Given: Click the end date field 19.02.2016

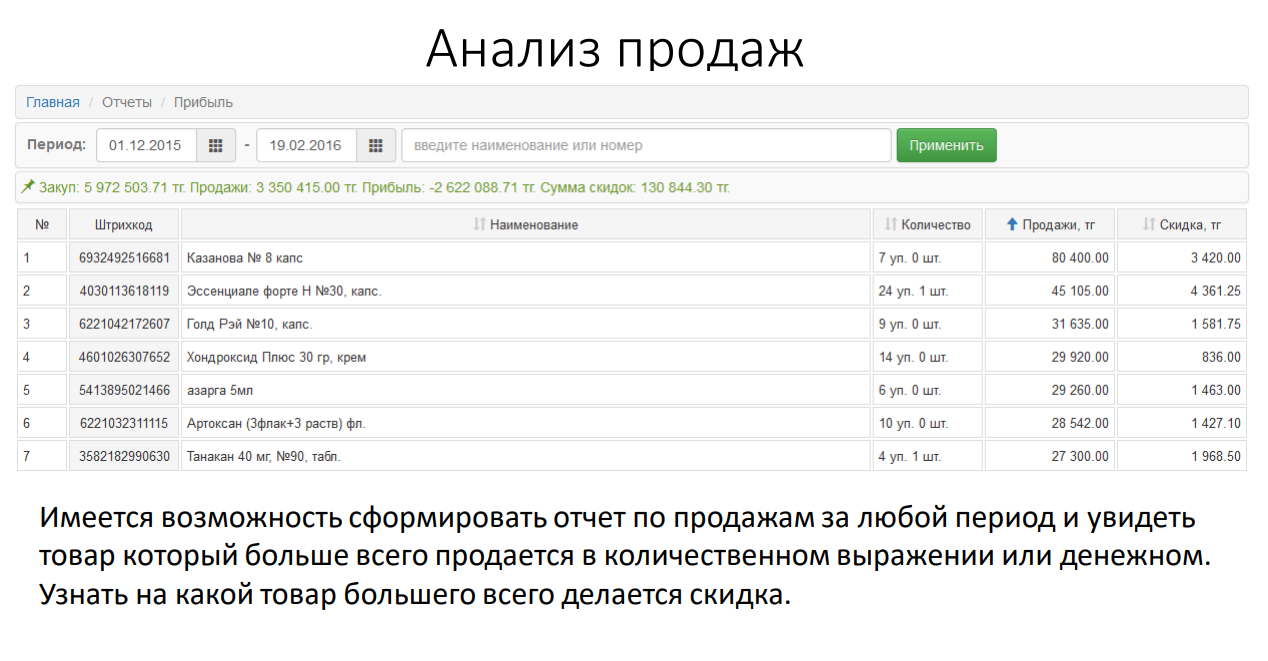Looking at the screenshot, I should (308, 146).
